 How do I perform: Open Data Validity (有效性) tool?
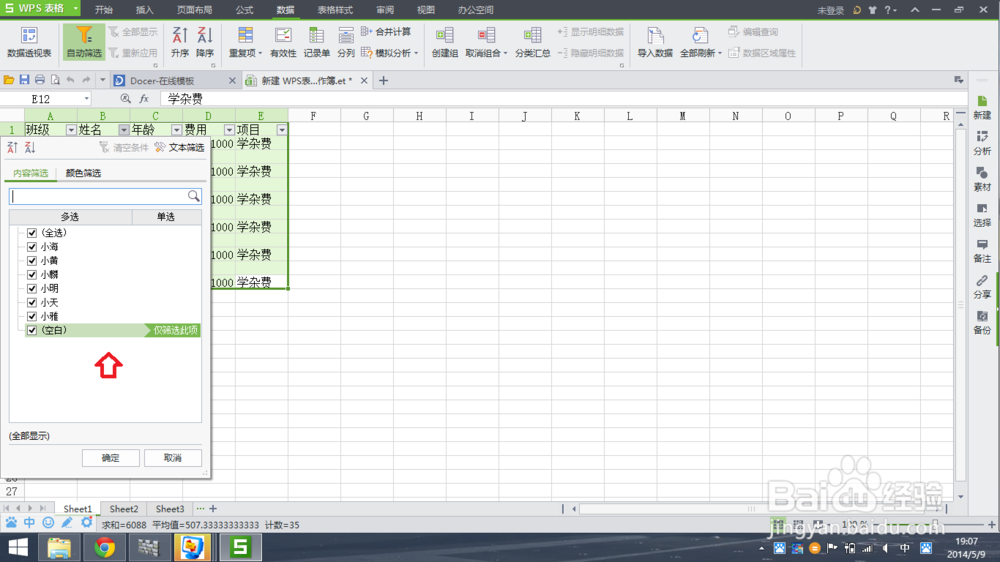(283, 42)
